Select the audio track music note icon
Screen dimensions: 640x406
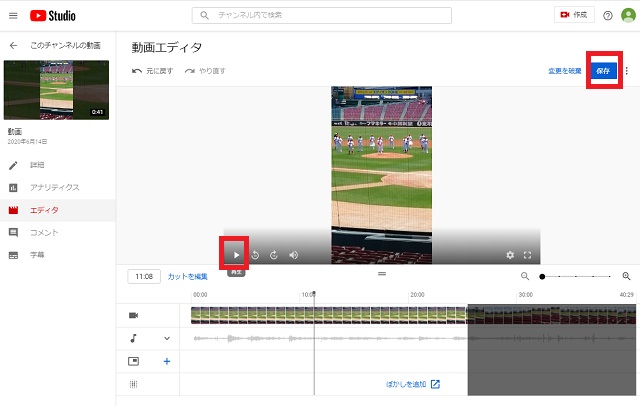[x=133, y=338]
